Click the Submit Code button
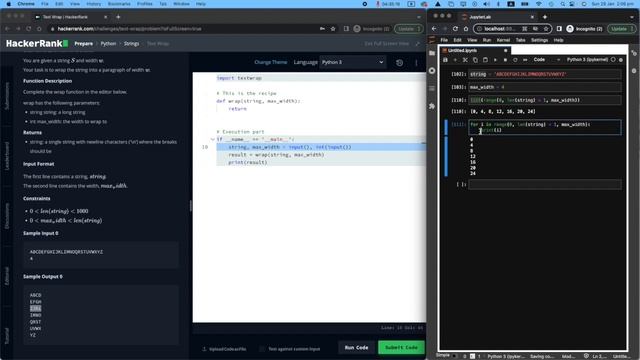 point(401,348)
